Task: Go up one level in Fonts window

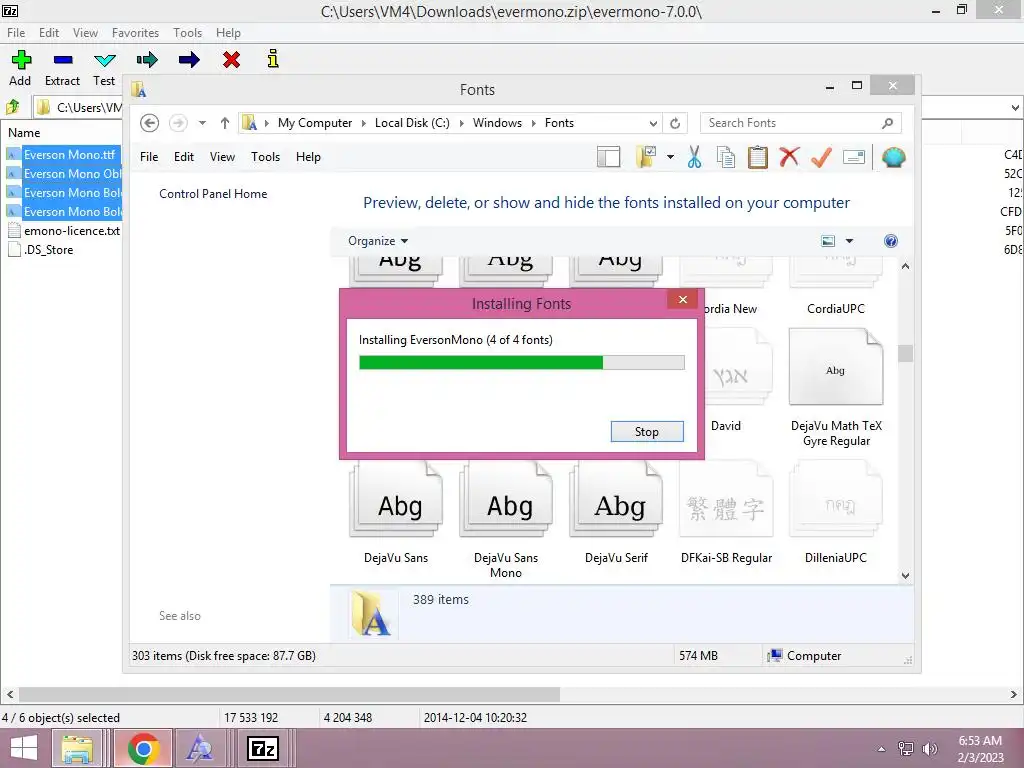Action: (x=225, y=123)
